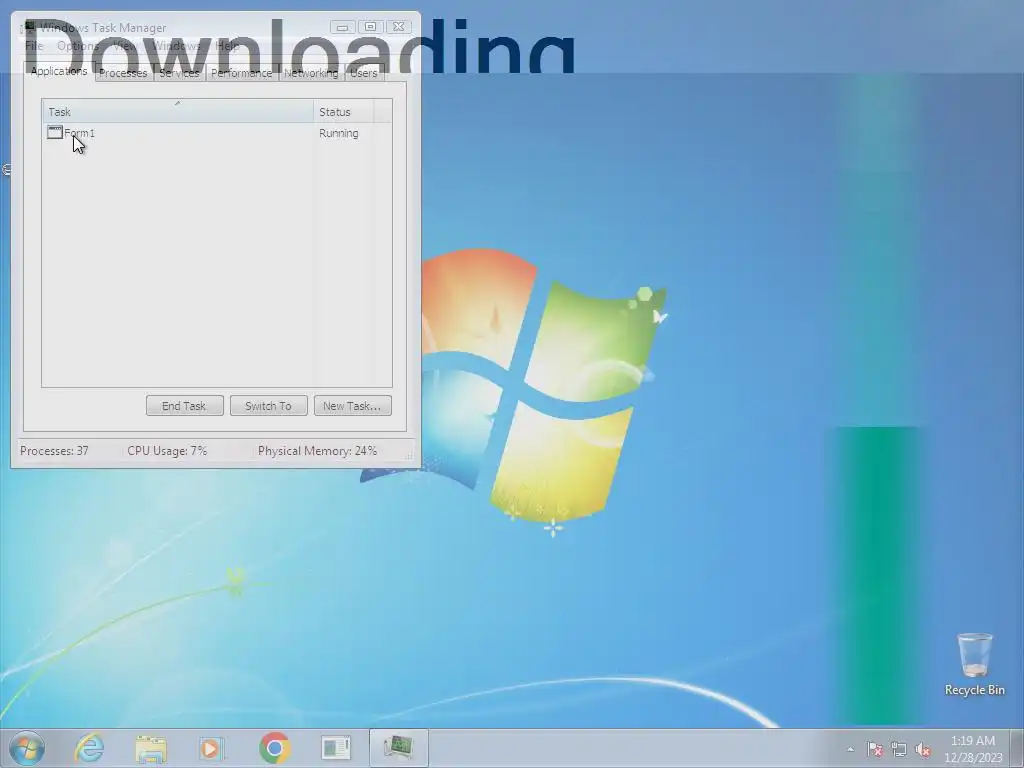Open the muted volume tray icon
Viewport: 1024px width, 768px height.
(x=923, y=750)
